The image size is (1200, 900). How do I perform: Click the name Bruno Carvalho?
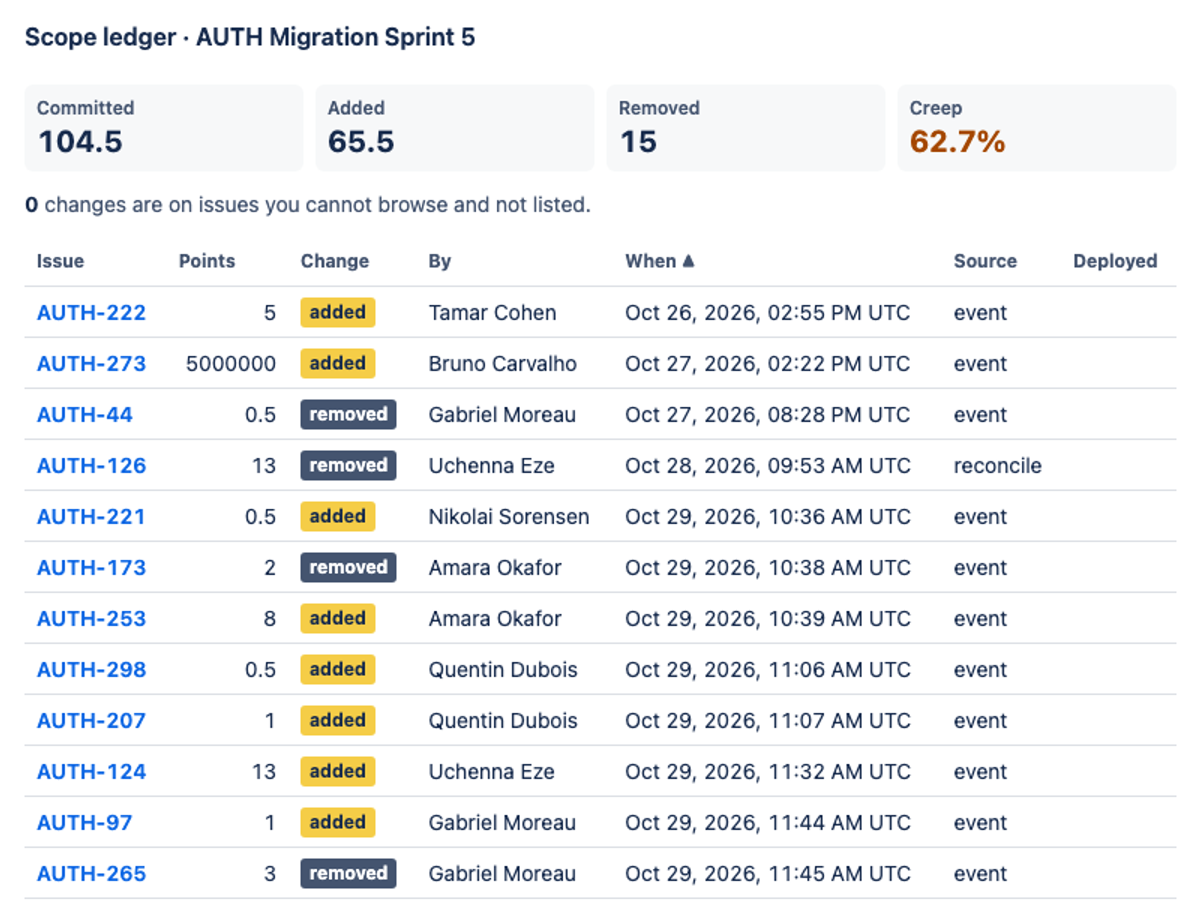(x=503, y=363)
